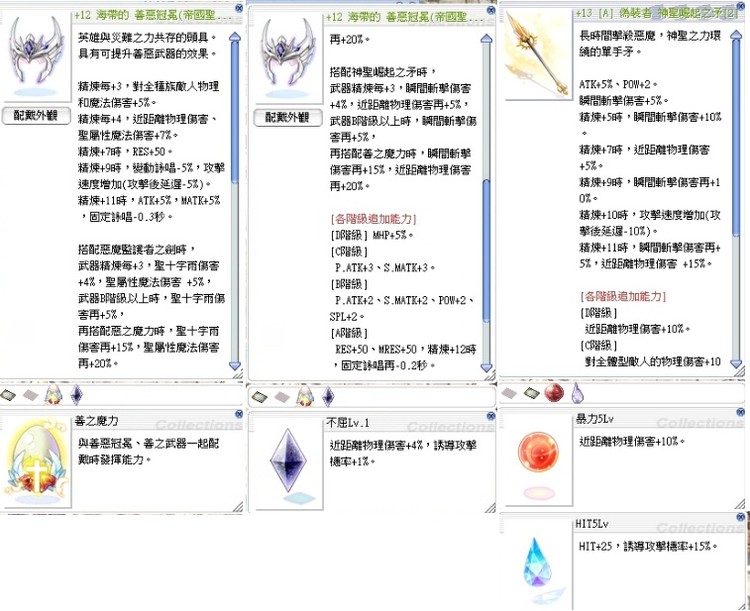Close the 善之魔力 description window
Viewport: 750px width, 611px height.
[x=239, y=414]
